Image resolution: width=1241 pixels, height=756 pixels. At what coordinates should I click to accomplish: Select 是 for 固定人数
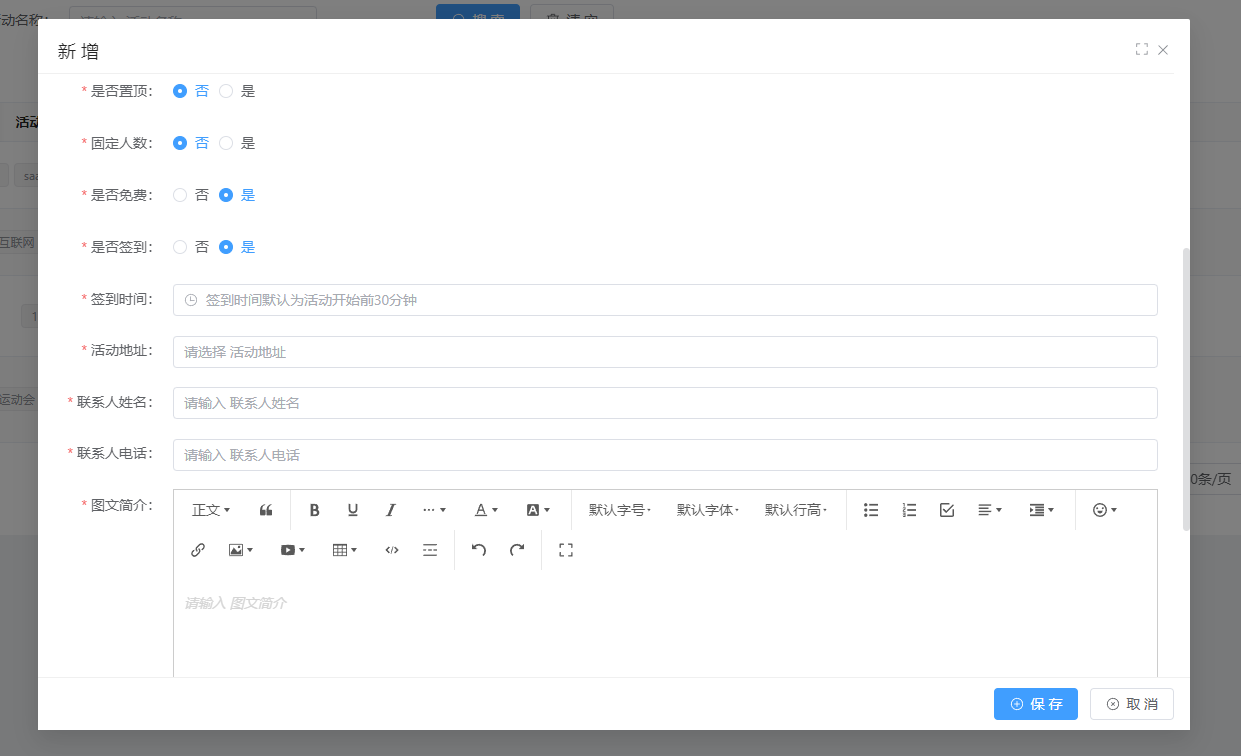click(226, 143)
